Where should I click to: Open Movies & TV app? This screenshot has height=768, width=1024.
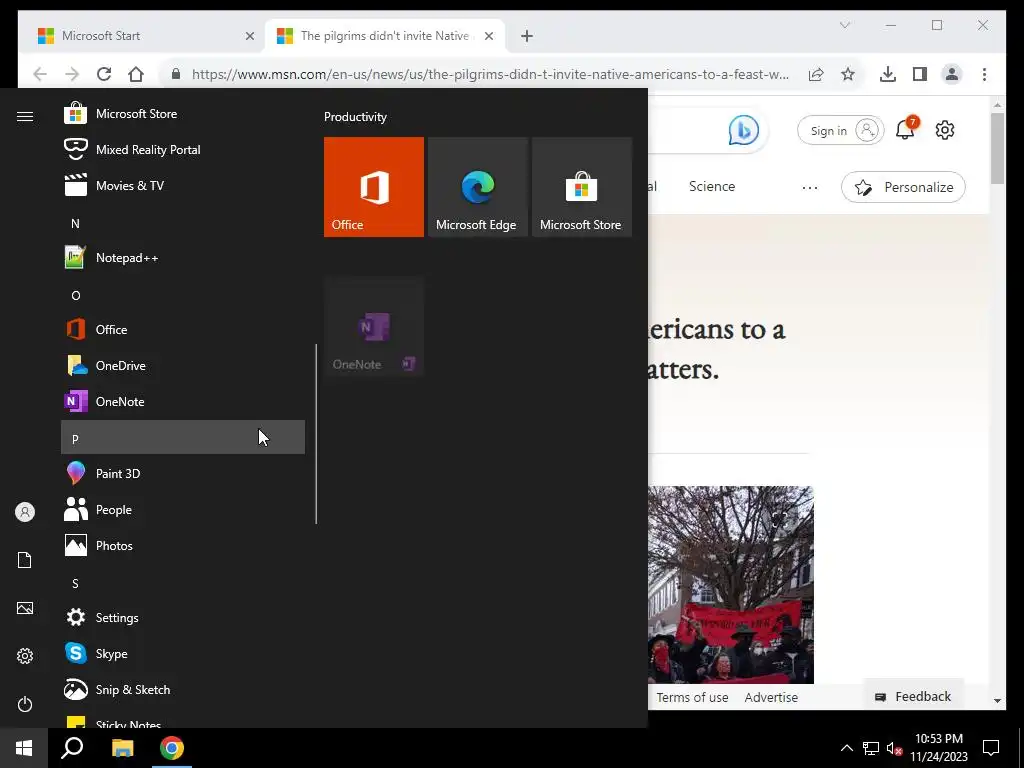pyautogui.click(x=183, y=185)
